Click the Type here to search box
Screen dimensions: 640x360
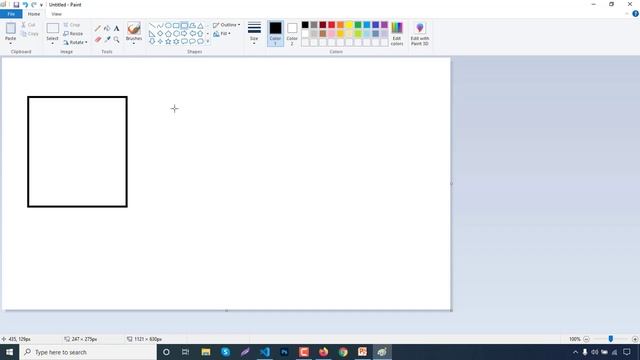88,352
